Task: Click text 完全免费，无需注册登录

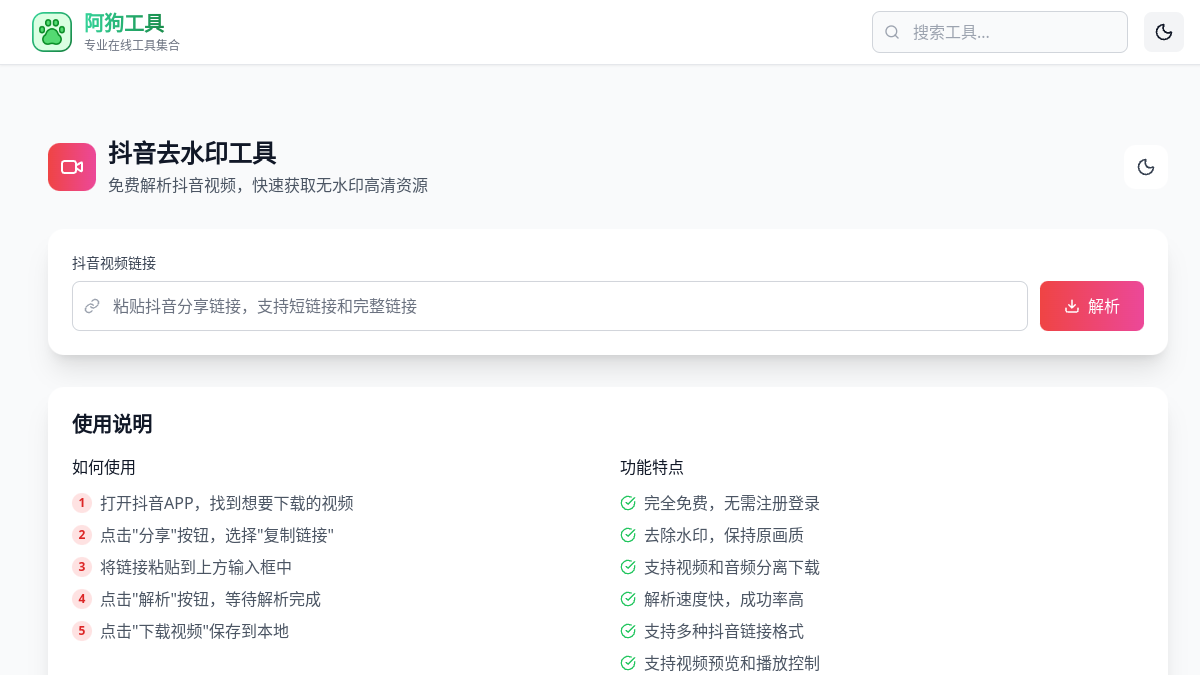Action: tap(732, 503)
